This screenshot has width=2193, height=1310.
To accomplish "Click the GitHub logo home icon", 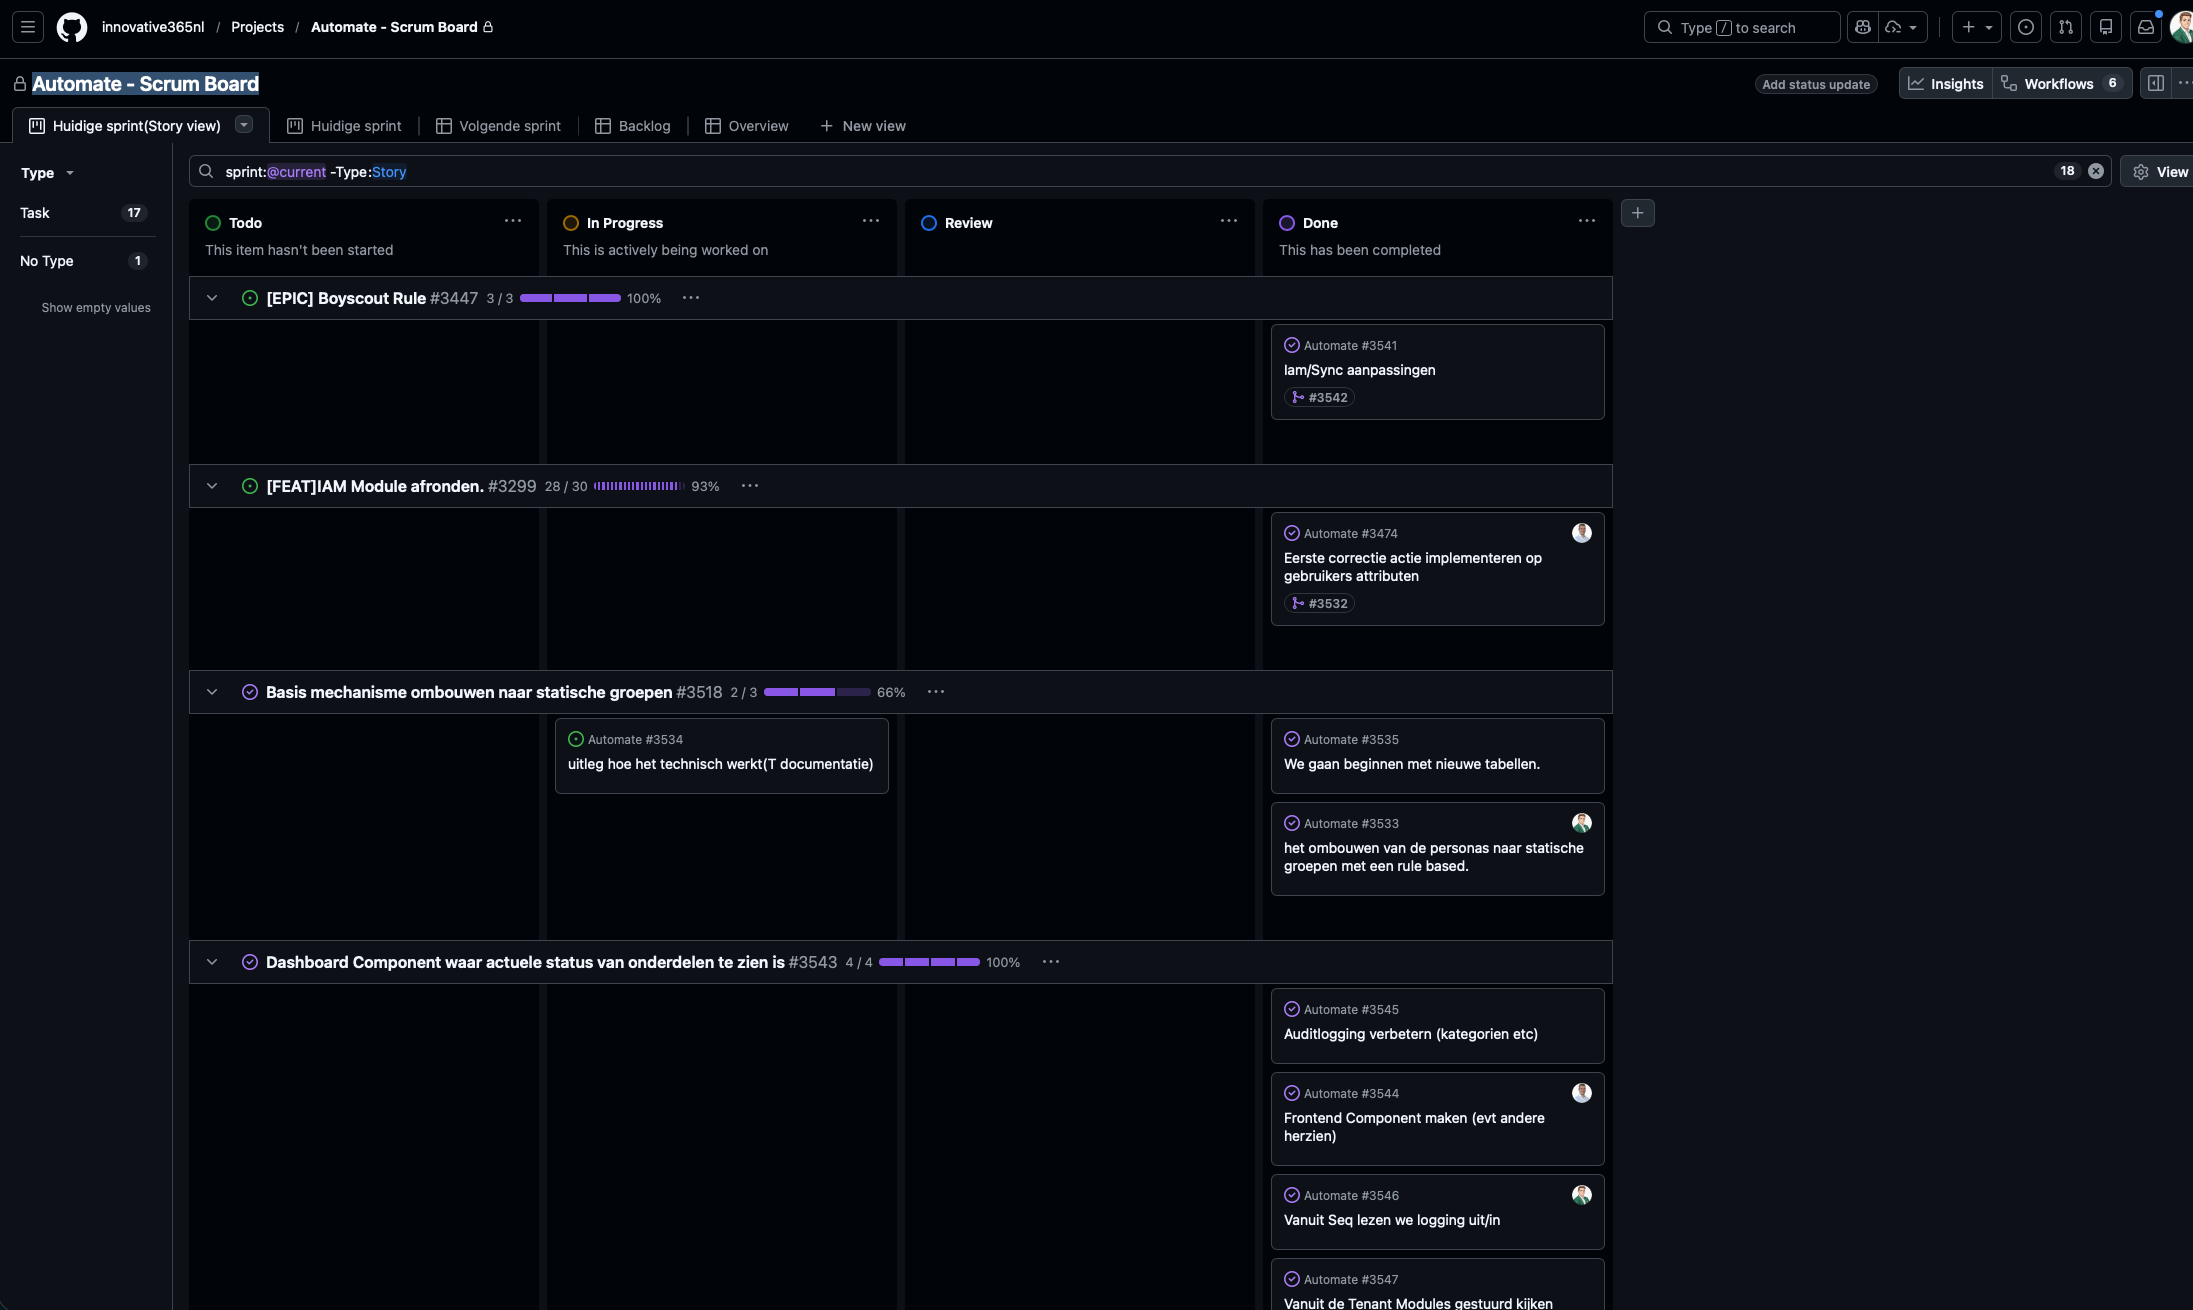I will click(x=72, y=27).
